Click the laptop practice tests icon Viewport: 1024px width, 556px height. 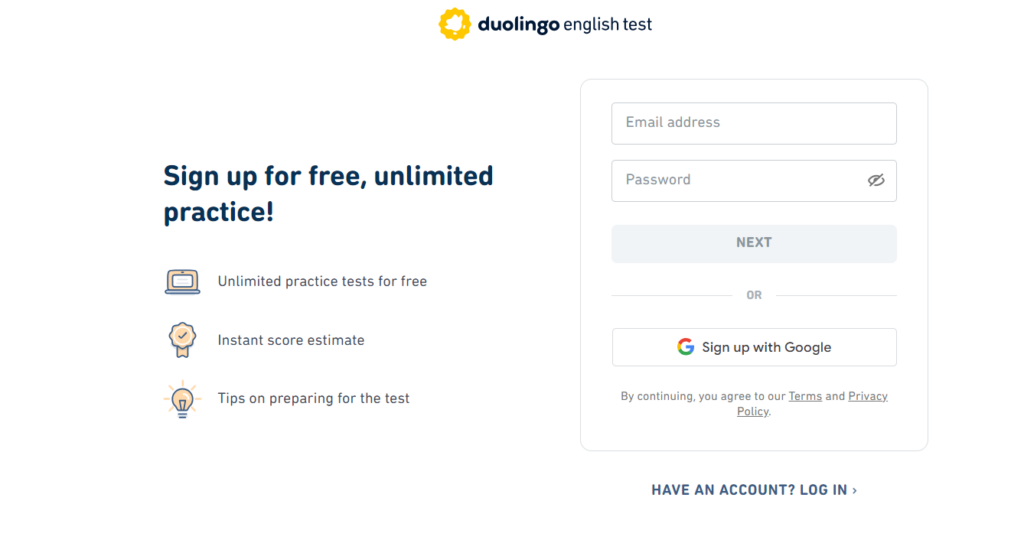[x=182, y=282]
